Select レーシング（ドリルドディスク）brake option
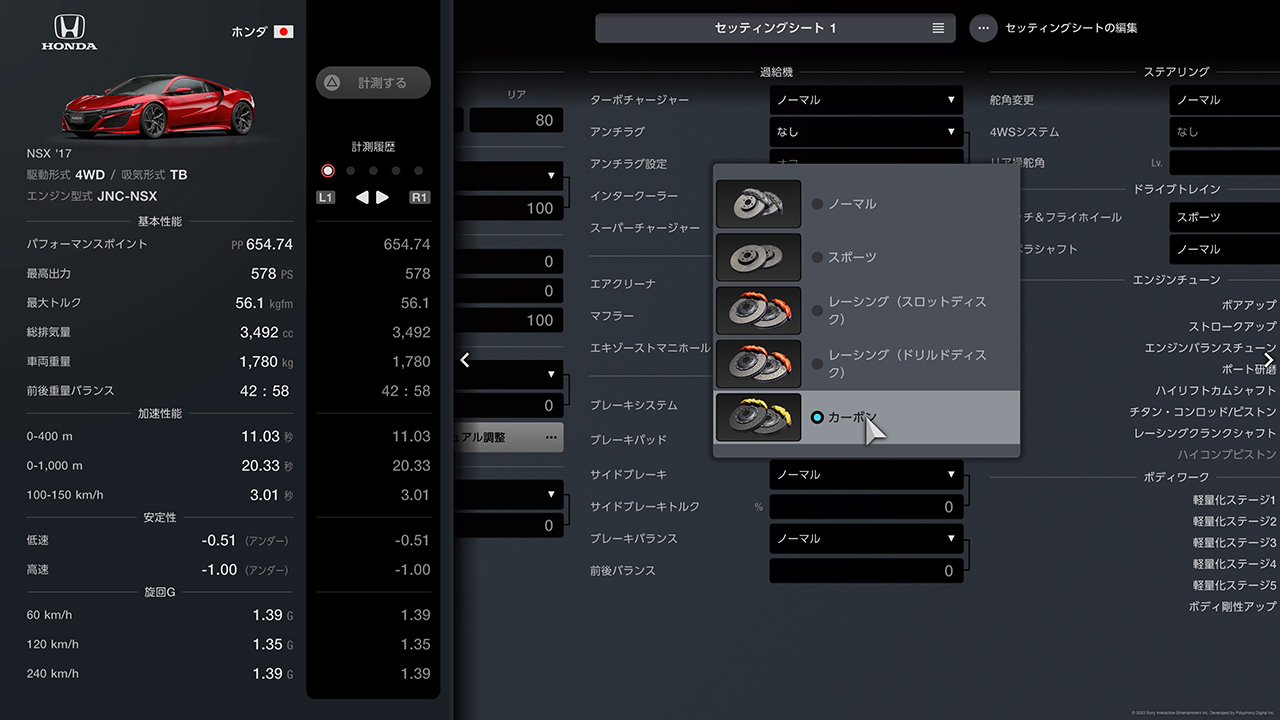 (x=867, y=363)
